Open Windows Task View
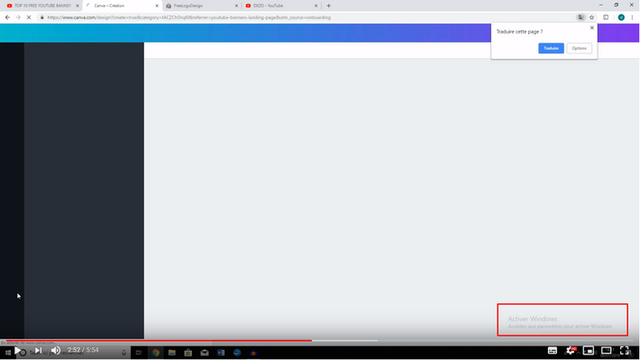This screenshot has height=361, width=640. coord(138,352)
